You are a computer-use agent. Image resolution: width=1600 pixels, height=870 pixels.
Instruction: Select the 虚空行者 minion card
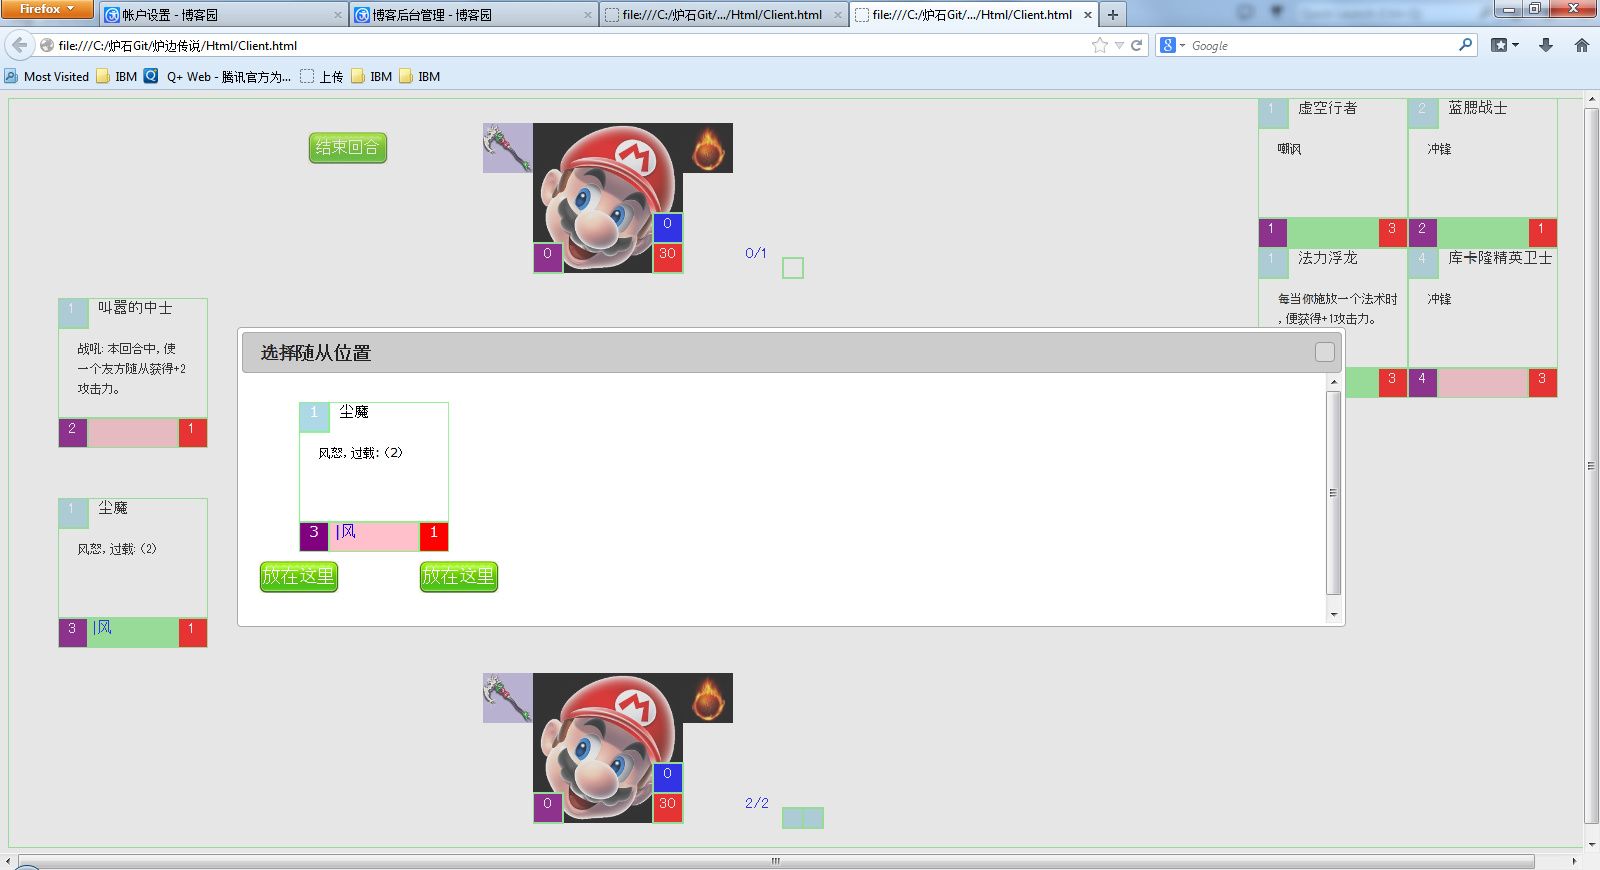(1333, 173)
